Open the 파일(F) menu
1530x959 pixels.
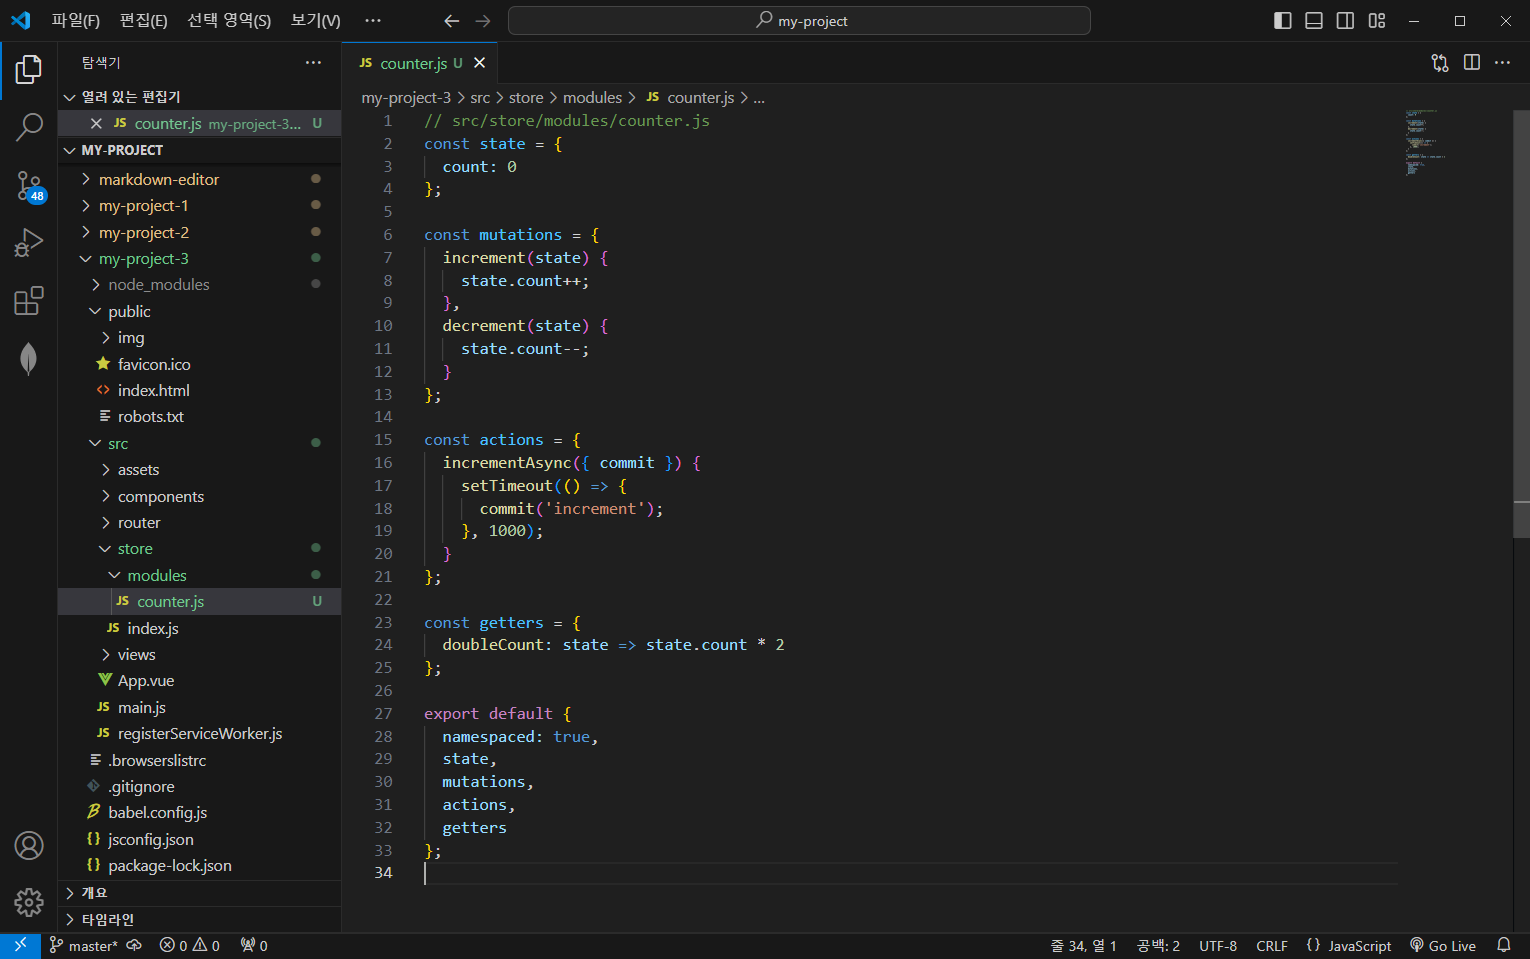click(x=75, y=20)
